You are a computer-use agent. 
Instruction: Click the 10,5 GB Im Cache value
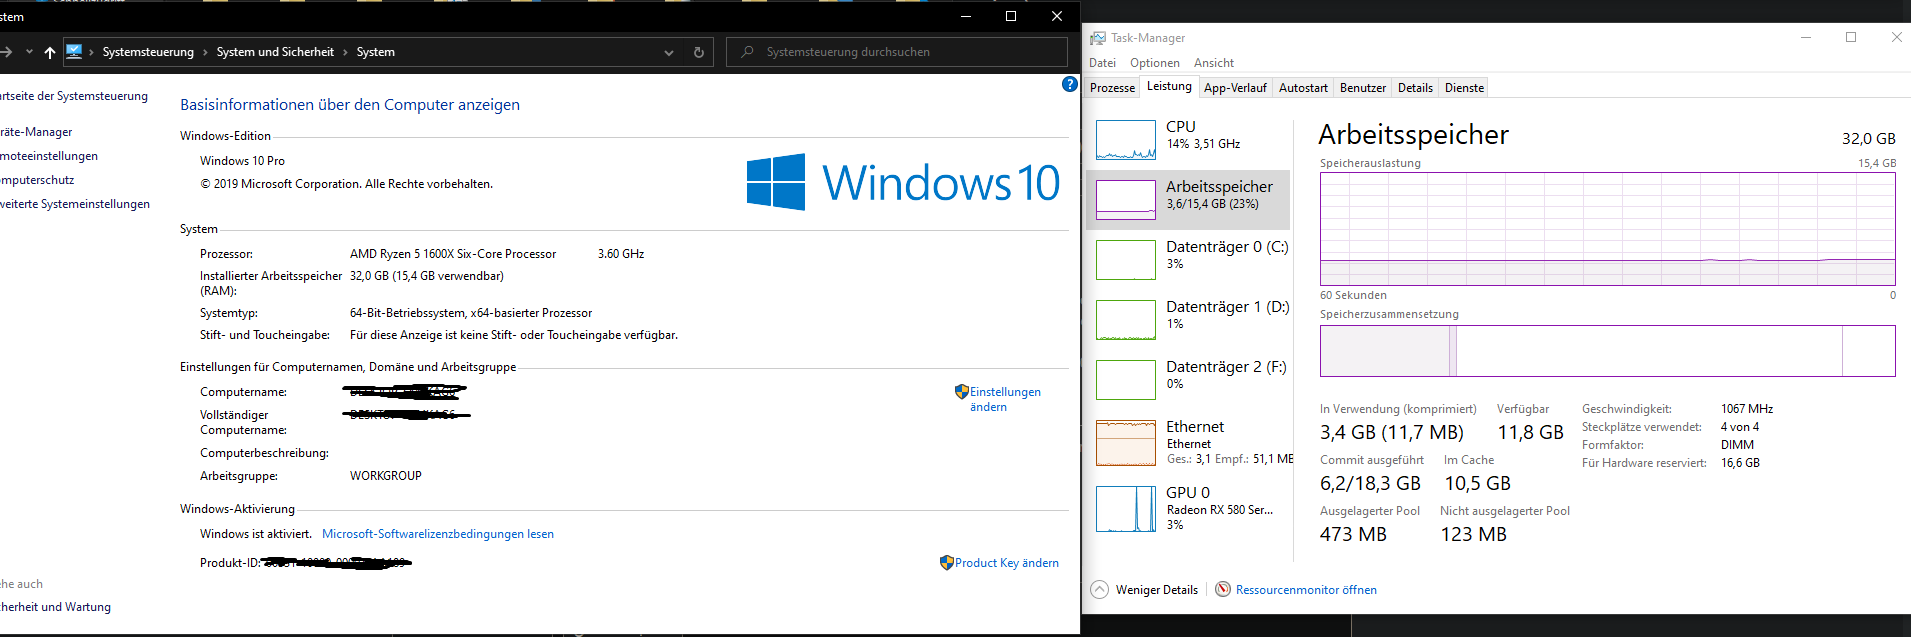click(1477, 483)
